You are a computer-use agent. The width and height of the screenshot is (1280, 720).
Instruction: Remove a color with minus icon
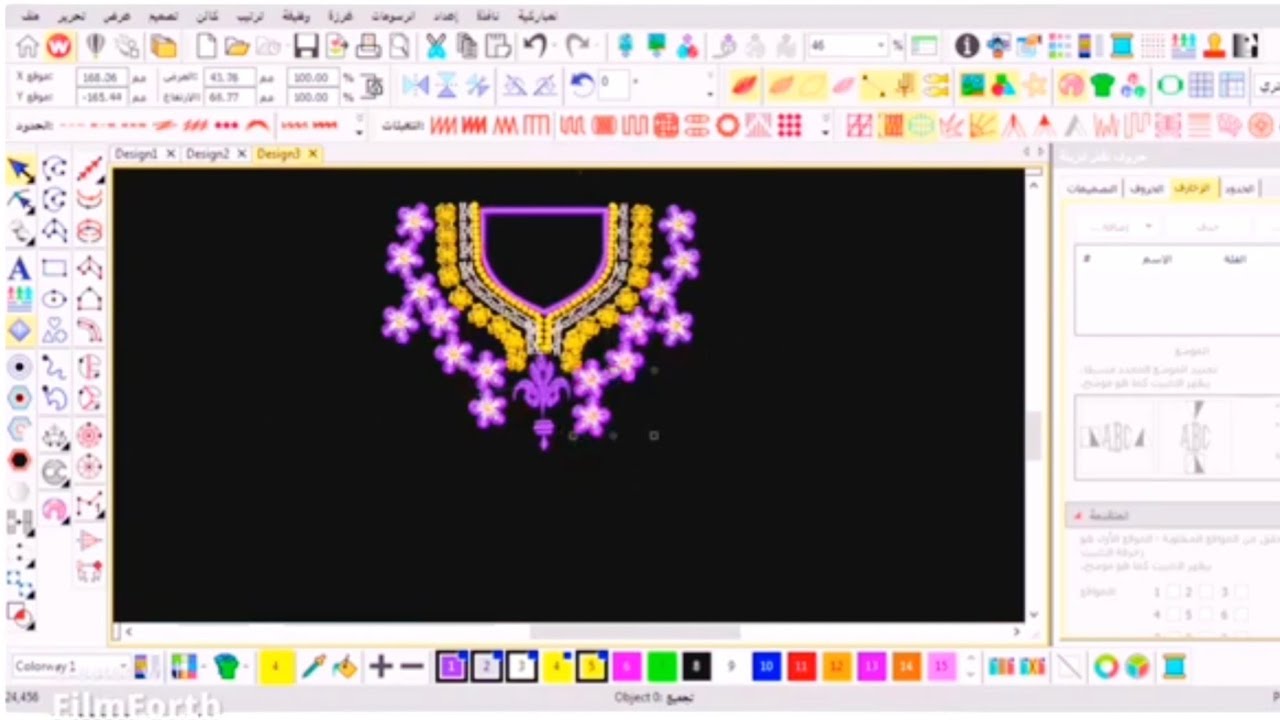pos(412,666)
